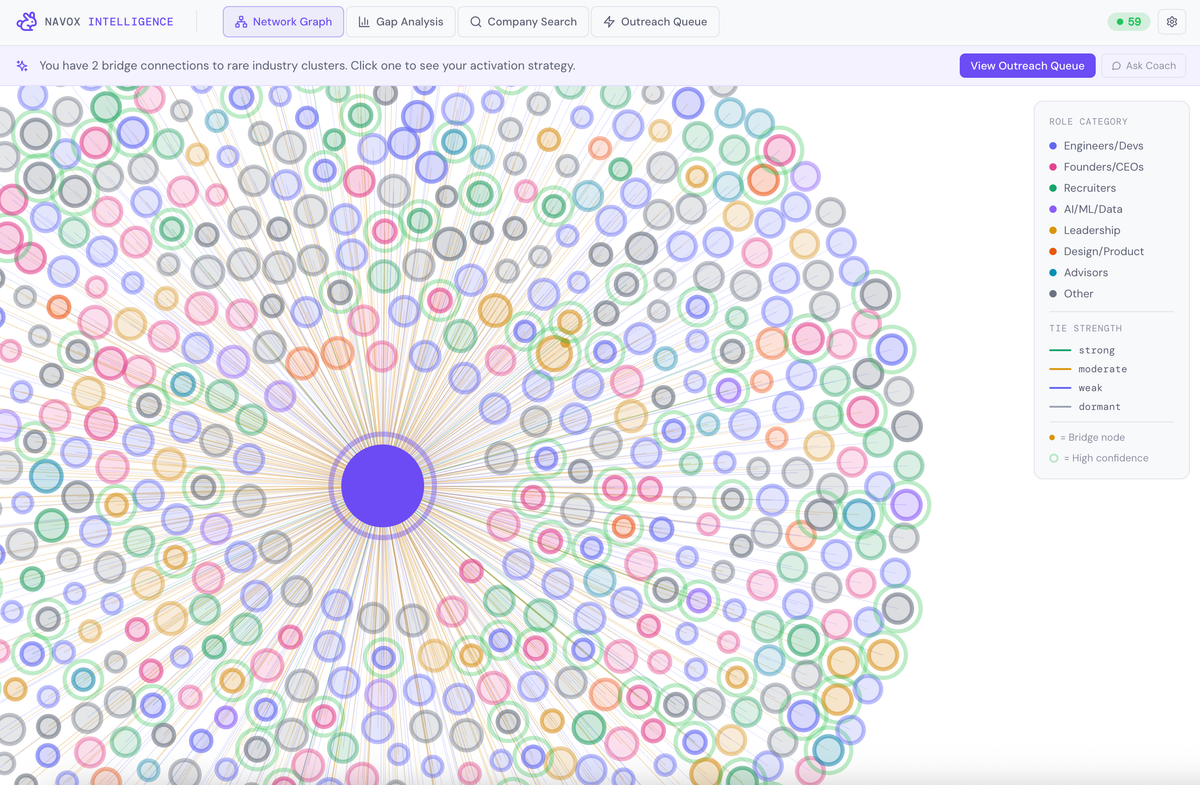Viewport: 1200px width, 785px height.
Task: Click the Advisors legend entry
Action: (1085, 272)
